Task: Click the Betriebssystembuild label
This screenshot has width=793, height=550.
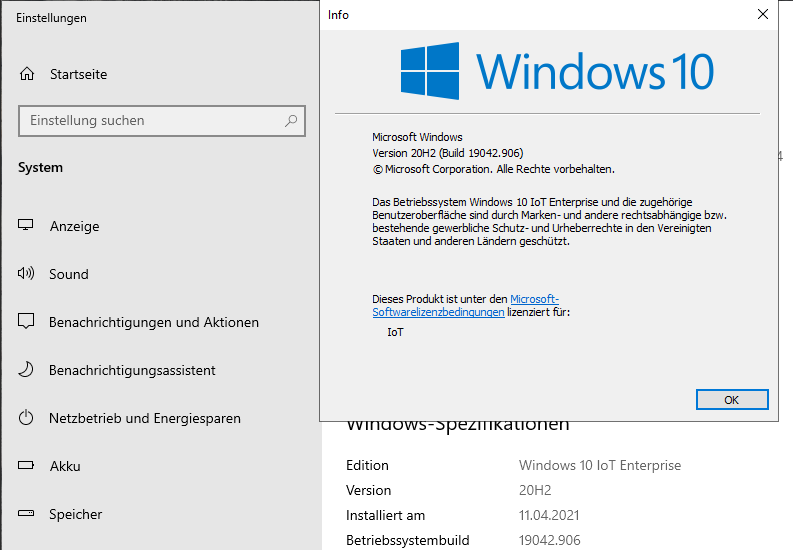Action: click(x=408, y=540)
